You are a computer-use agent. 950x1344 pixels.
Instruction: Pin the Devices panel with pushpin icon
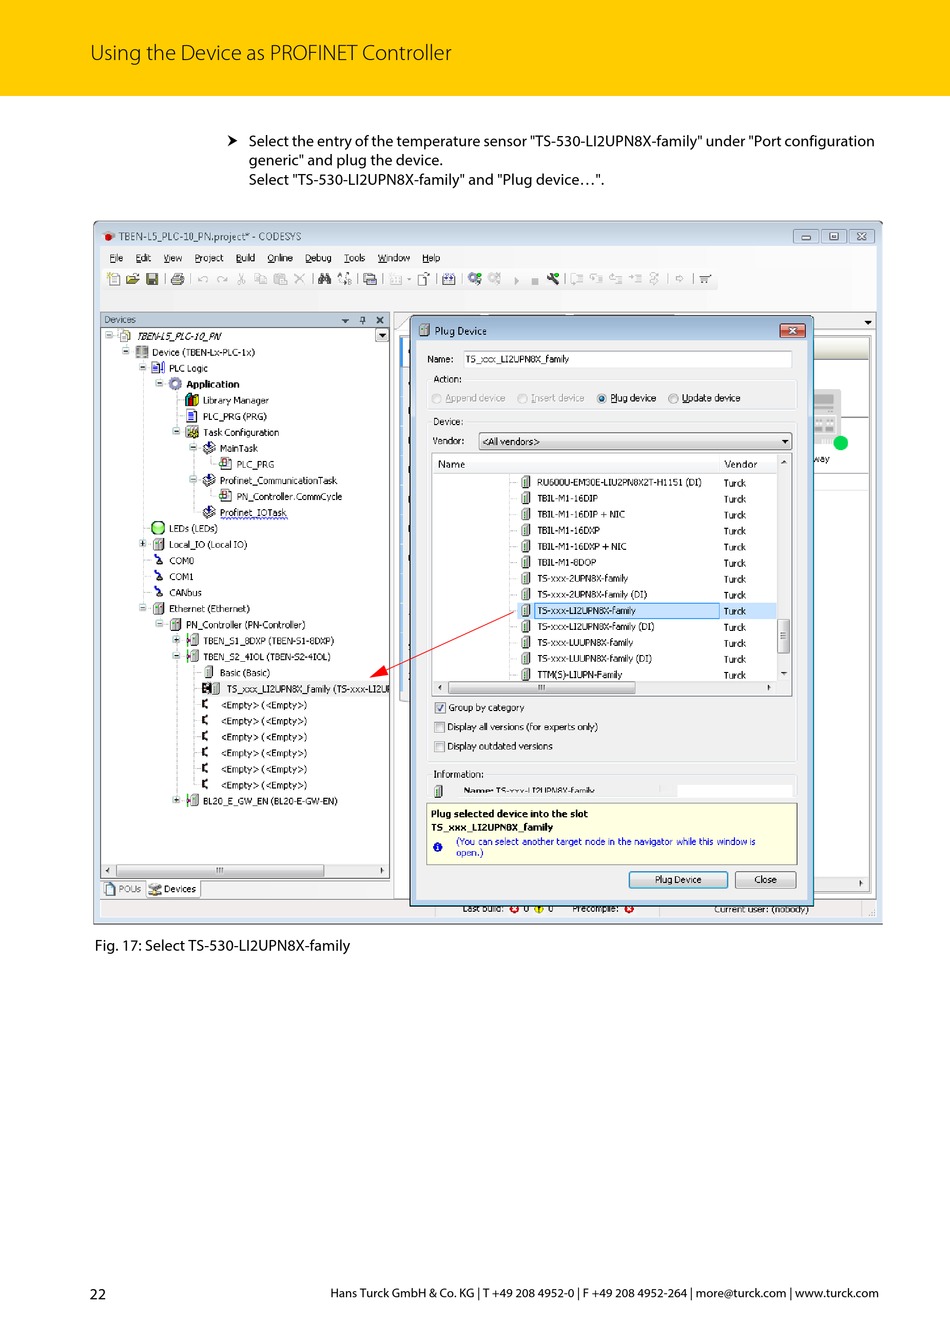click(x=362, y=320)
